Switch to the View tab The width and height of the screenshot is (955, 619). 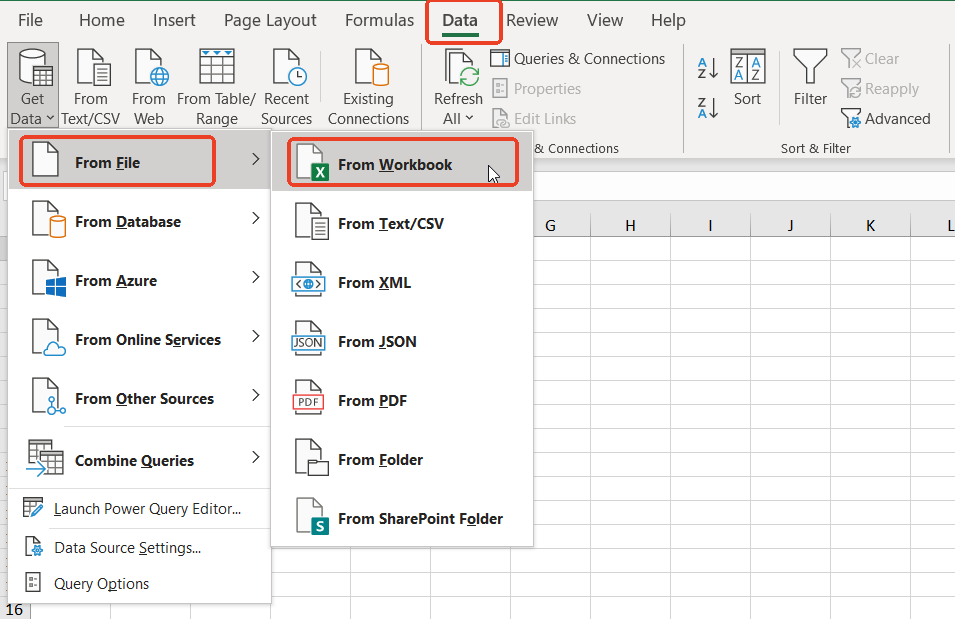click(605, 20)
